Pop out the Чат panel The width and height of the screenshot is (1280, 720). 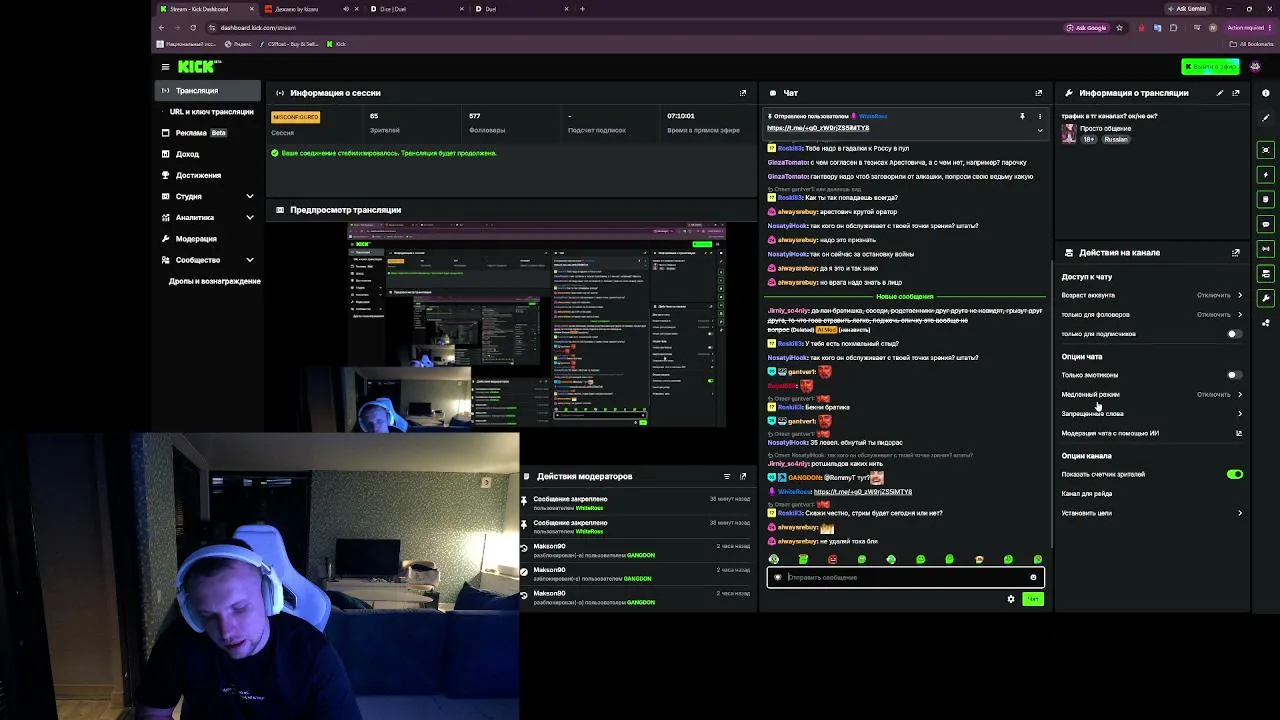click(x=1039, y=93)
